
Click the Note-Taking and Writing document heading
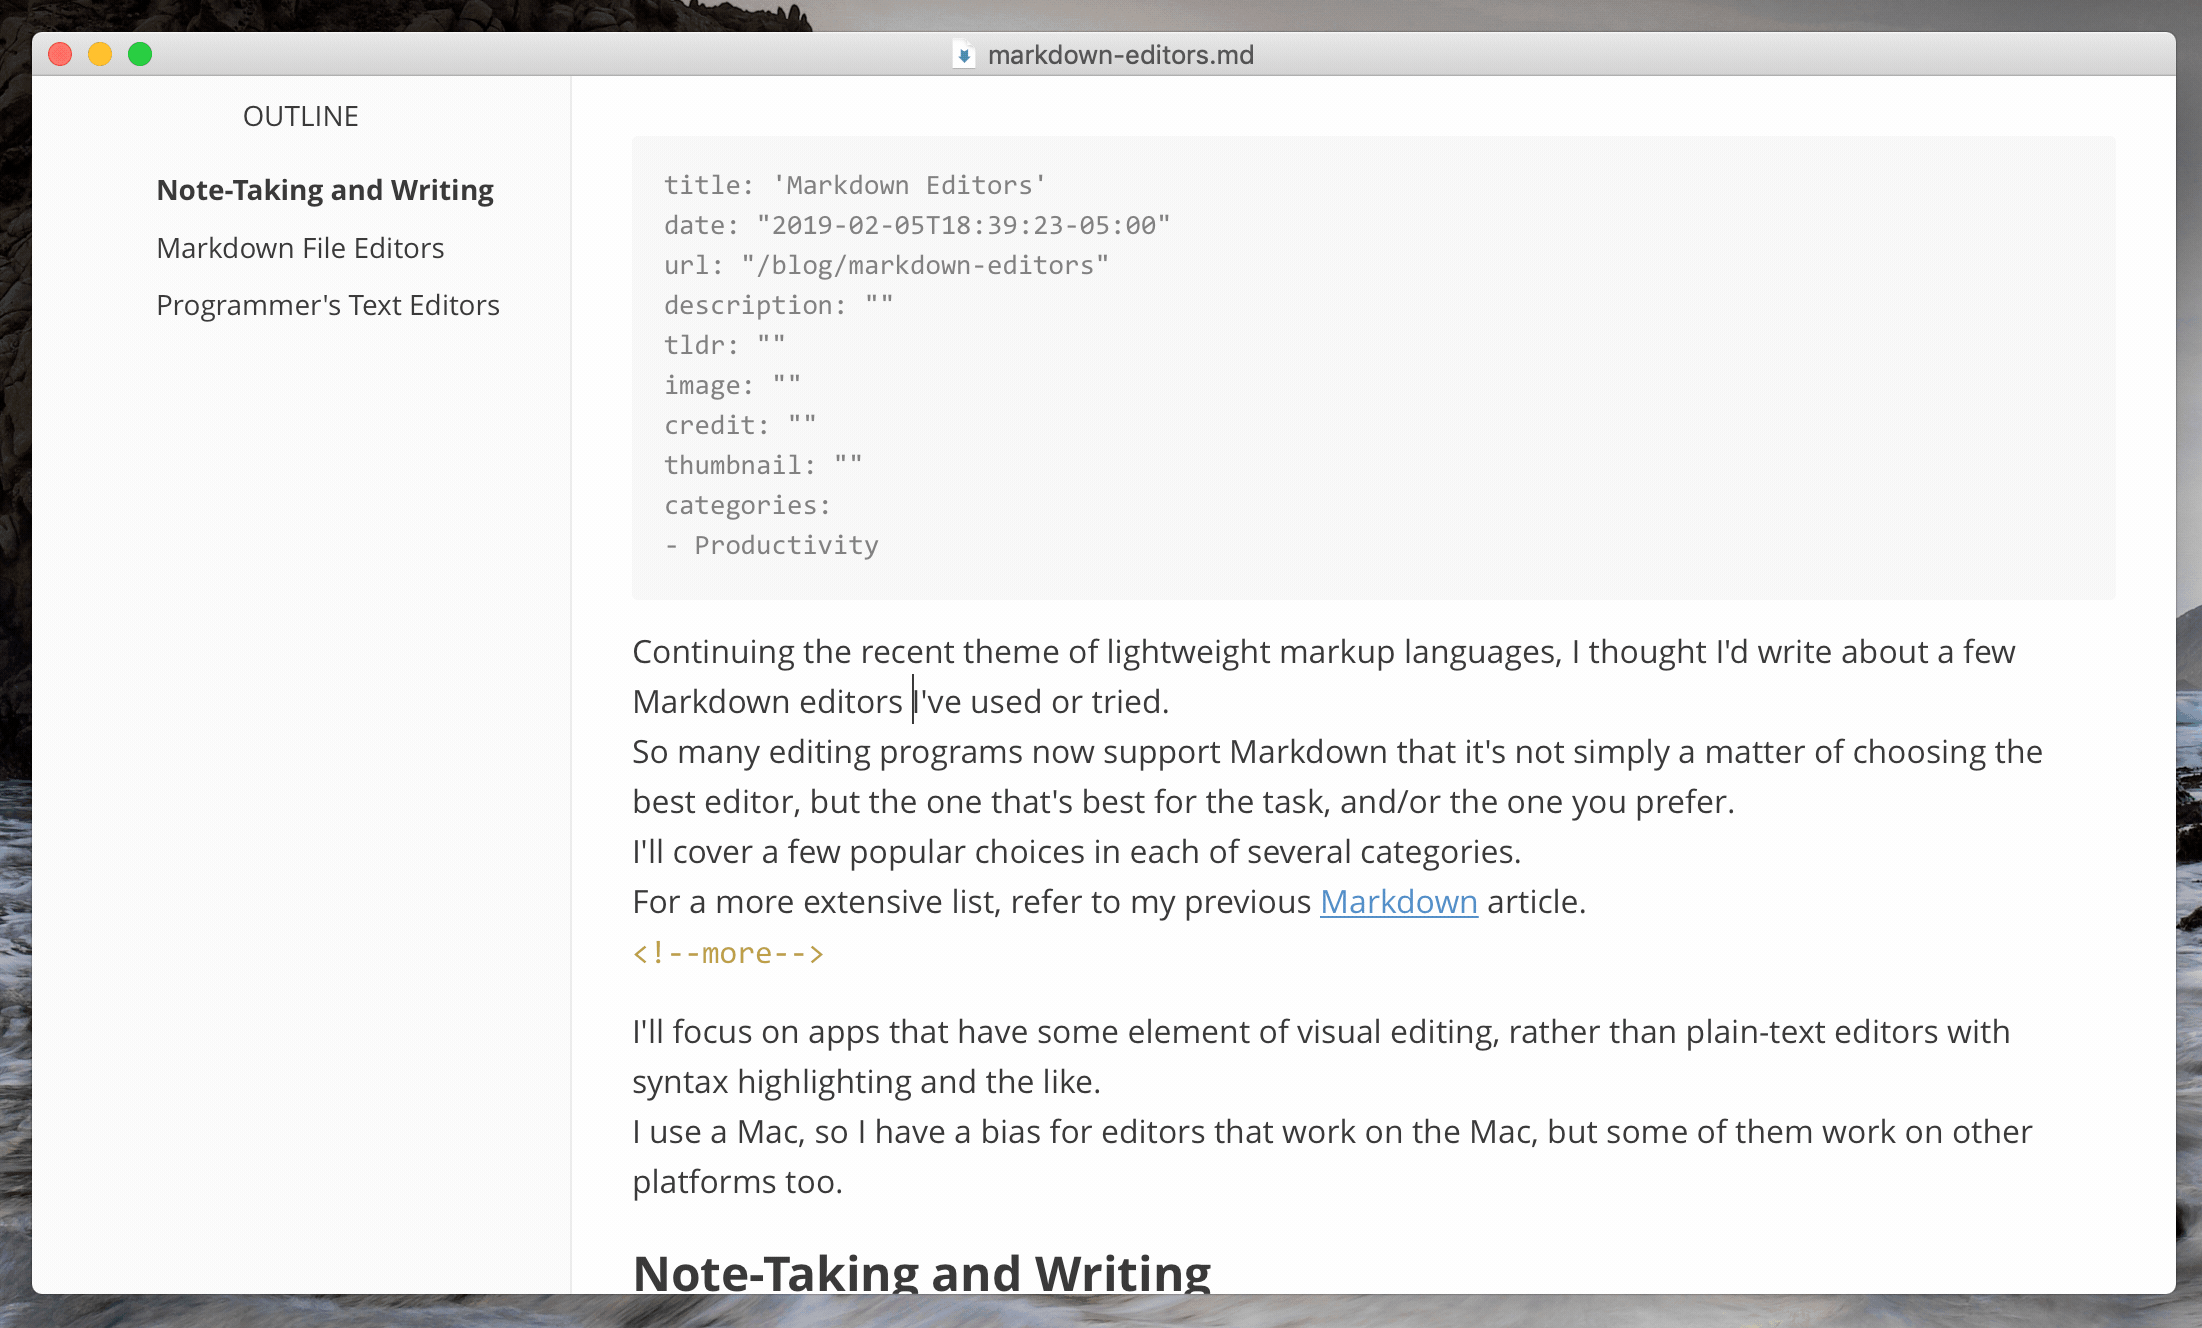coord(921,1272)
